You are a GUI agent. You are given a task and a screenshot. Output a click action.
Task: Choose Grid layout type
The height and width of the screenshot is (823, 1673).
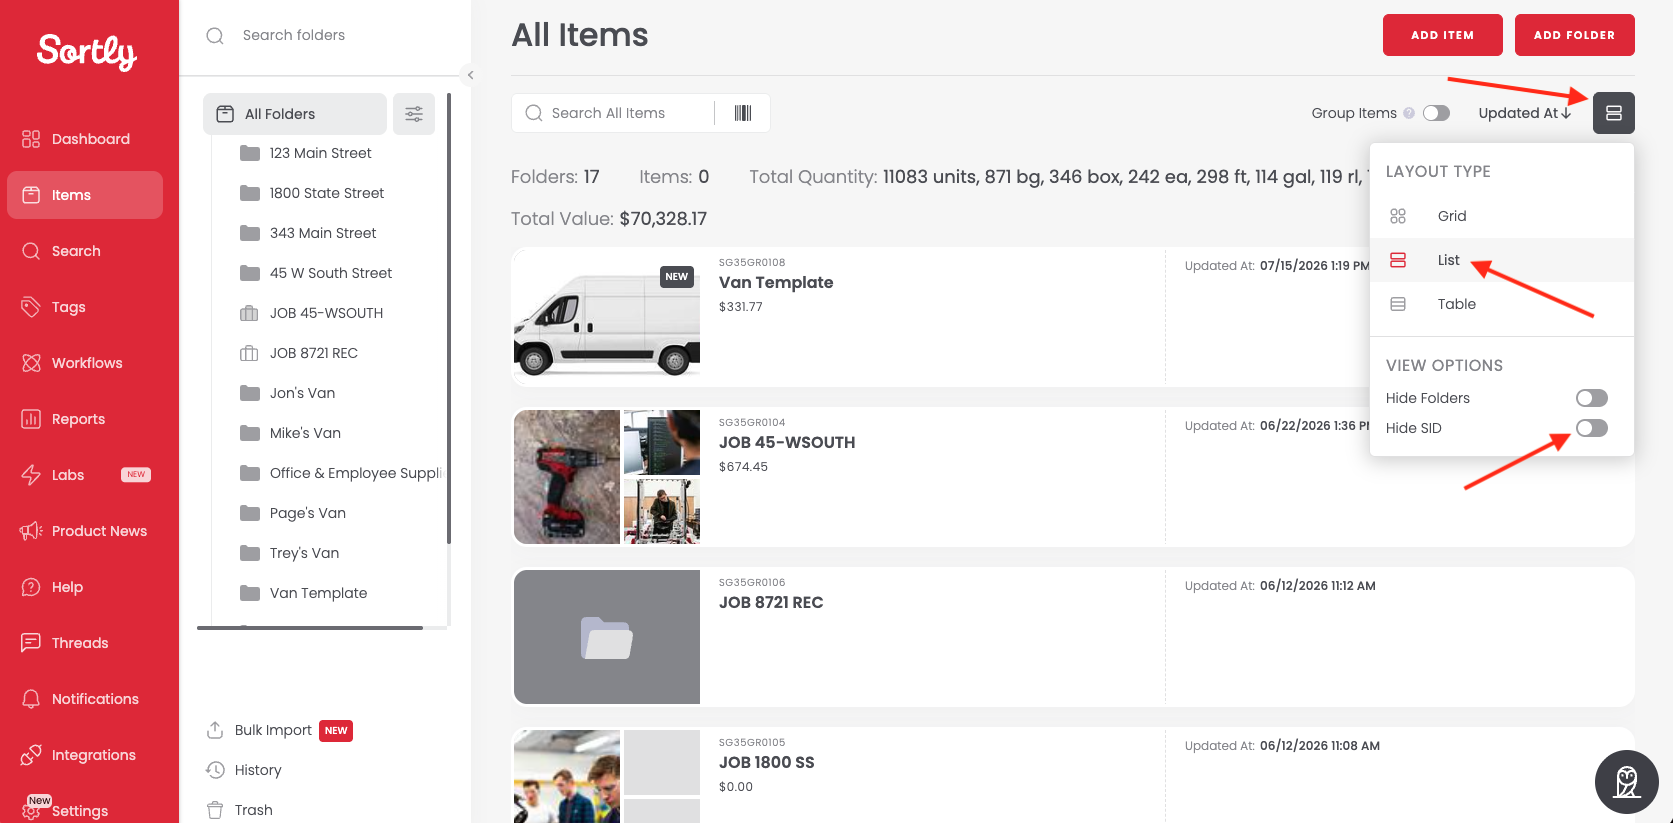[x=1502, y=216]
